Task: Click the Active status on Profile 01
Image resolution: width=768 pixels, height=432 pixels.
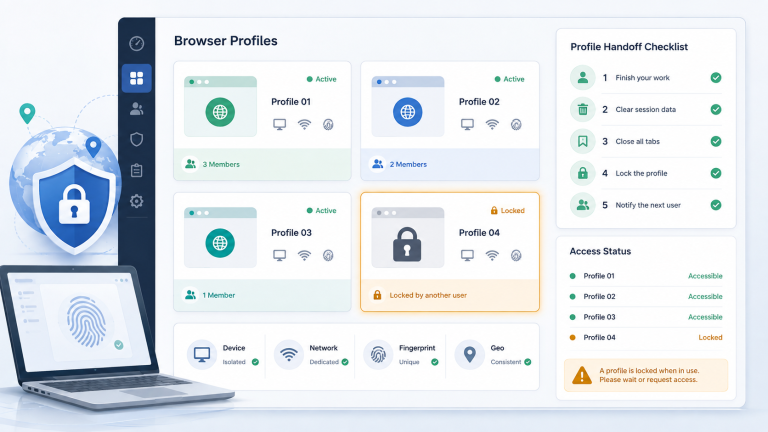Action: coord(321,79)
